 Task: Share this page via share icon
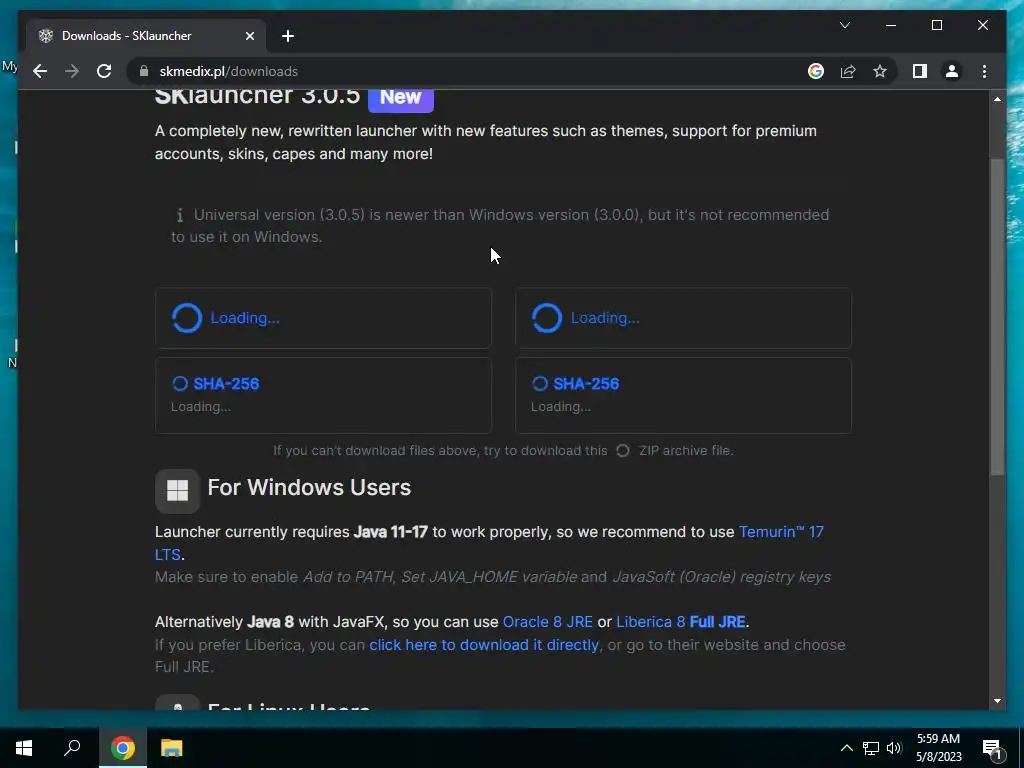tap(848, 71)
